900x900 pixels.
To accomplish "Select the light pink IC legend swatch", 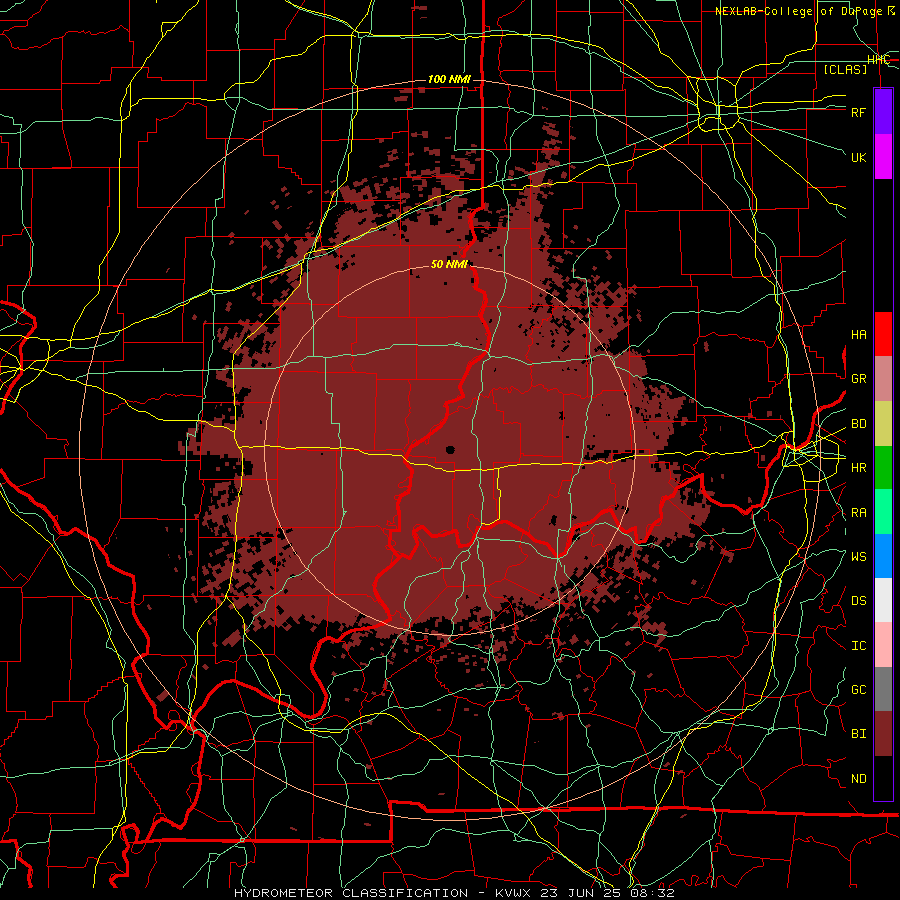I will (883, 645).
